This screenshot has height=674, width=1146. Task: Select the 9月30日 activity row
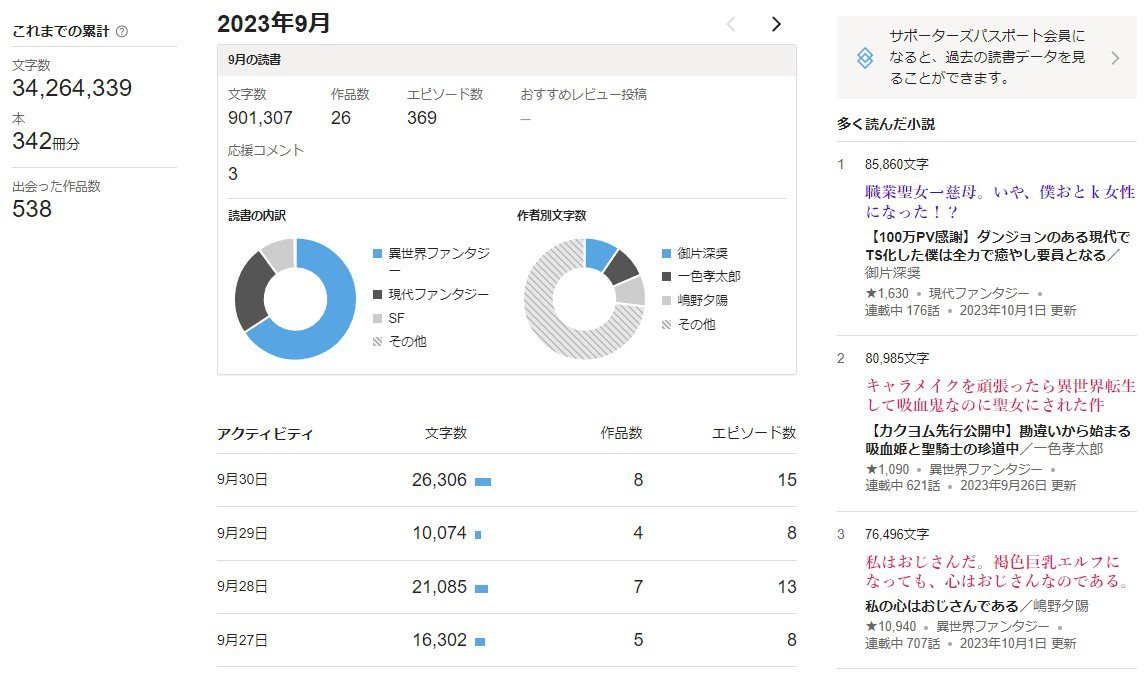click(x=506, y=480)
